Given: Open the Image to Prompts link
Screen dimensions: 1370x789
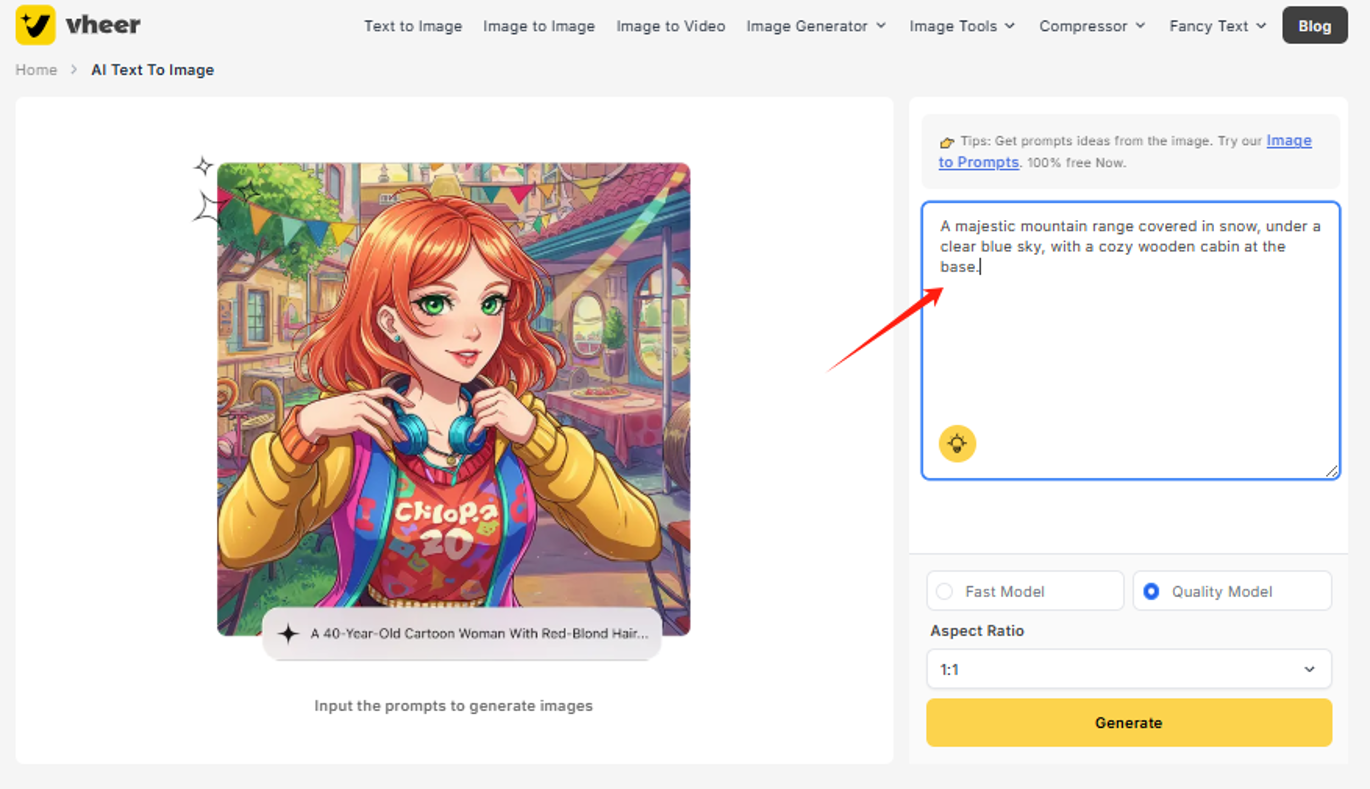Looking at the screenshot, I should point(1288,141).
